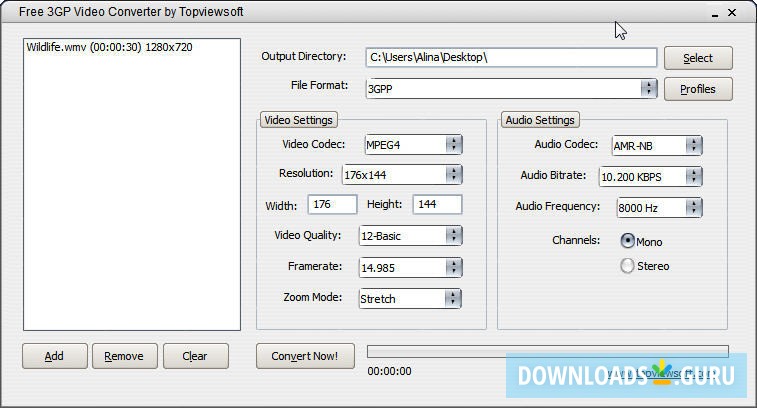Expand the Framerate dropdown

pos(410,267)
